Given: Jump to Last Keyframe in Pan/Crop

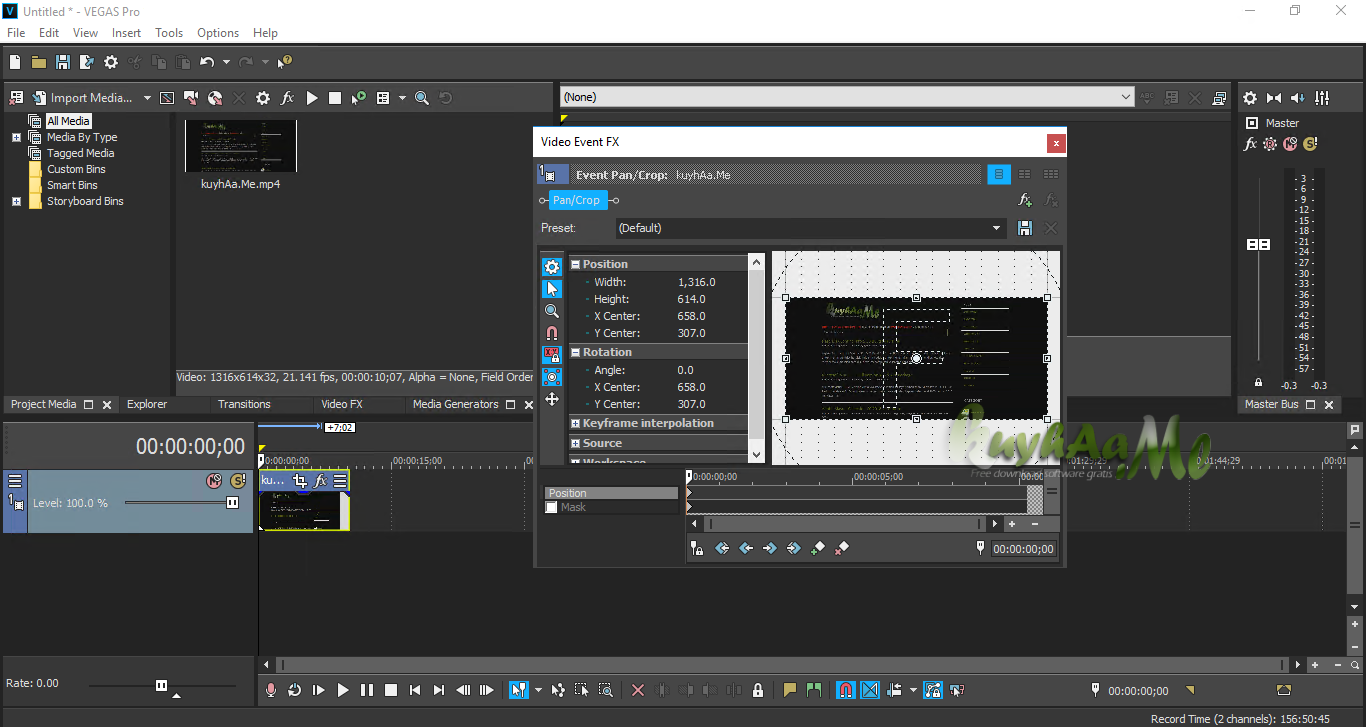Looking at the screenshot, I should (794, 548).
